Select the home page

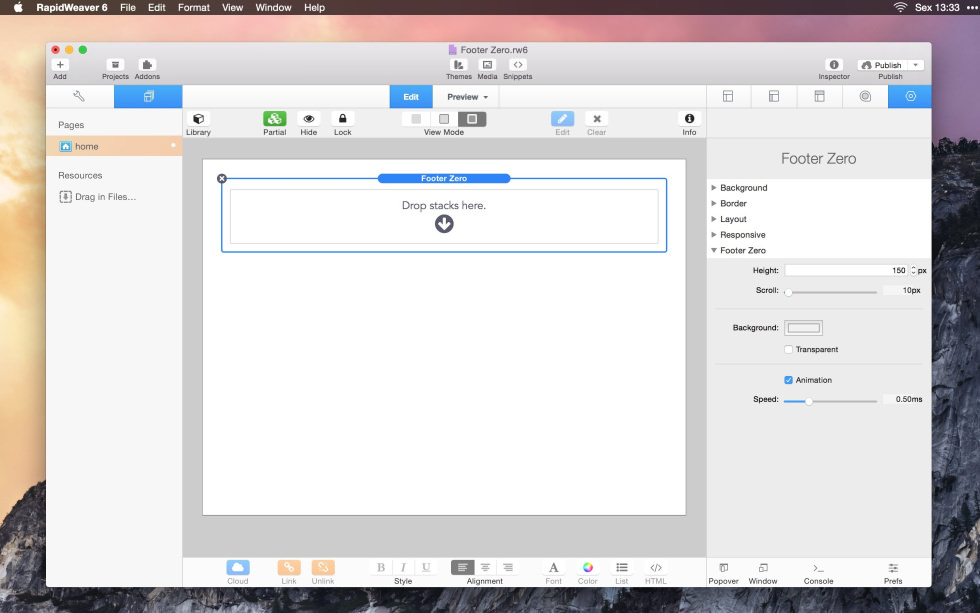coord(114,146)
